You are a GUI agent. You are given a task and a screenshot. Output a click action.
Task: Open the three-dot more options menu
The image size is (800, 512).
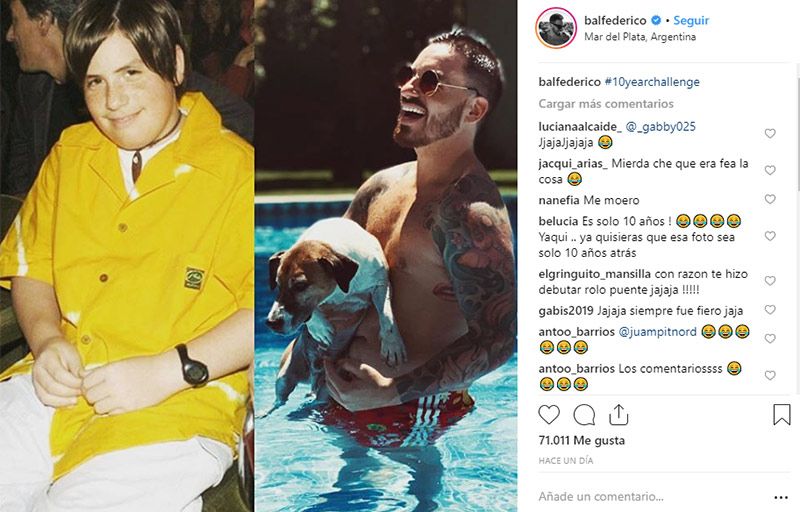click(781, 497)
